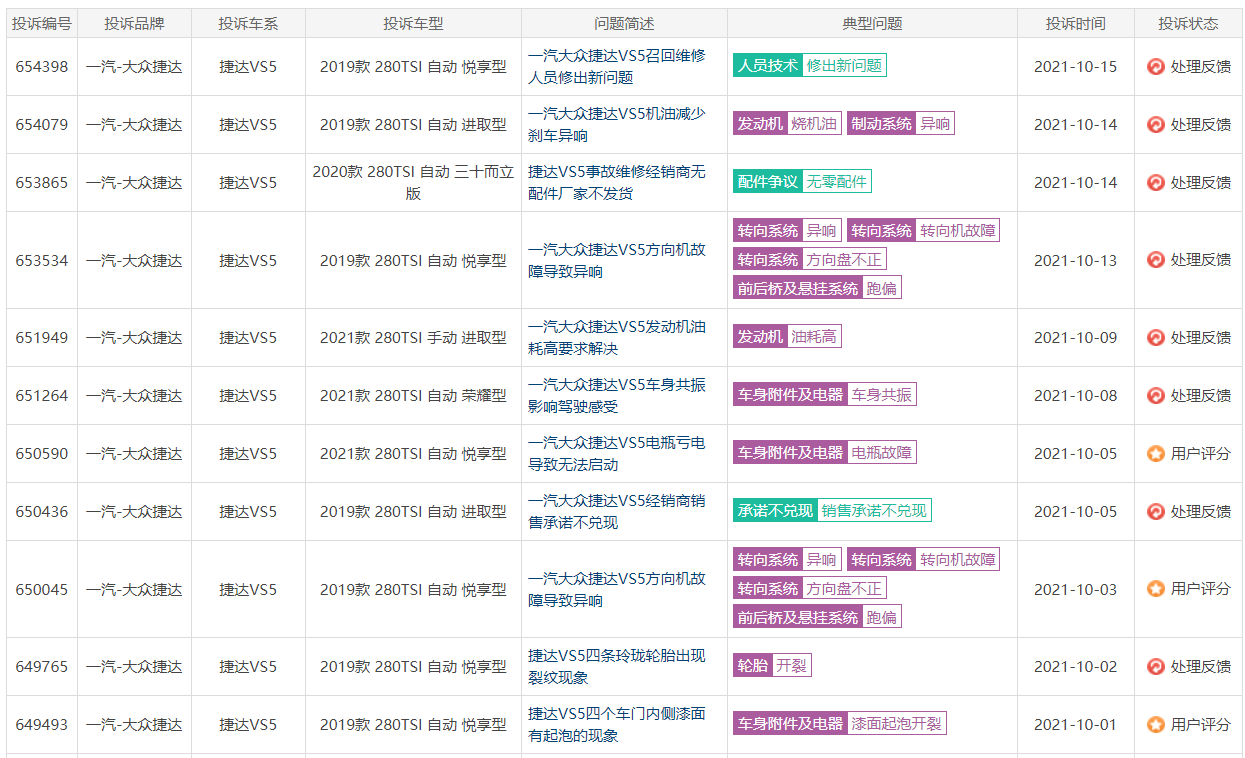Click the 典型问题 column header

(x=872, y=24)
